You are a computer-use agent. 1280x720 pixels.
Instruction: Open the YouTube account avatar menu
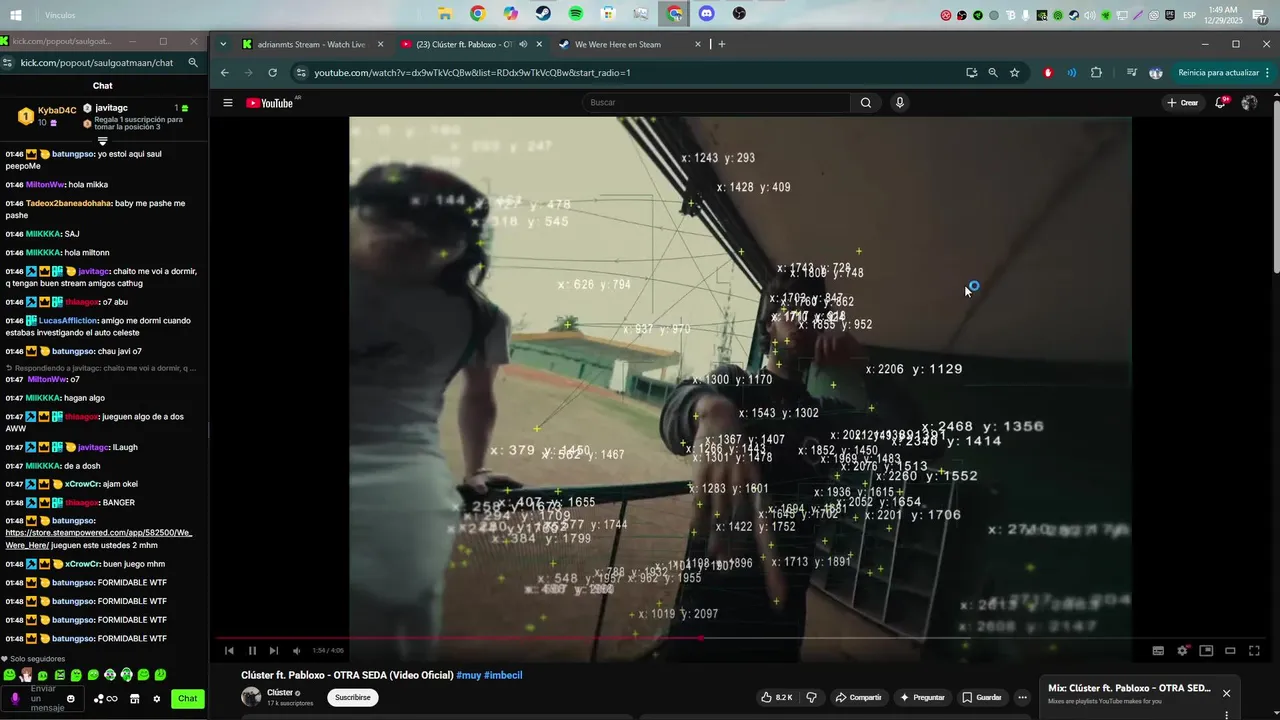pos(1249,103)
